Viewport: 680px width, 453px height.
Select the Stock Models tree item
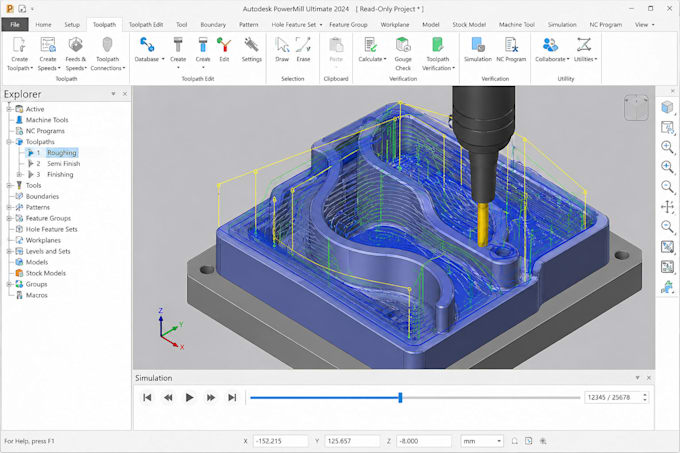pos(46,273)
